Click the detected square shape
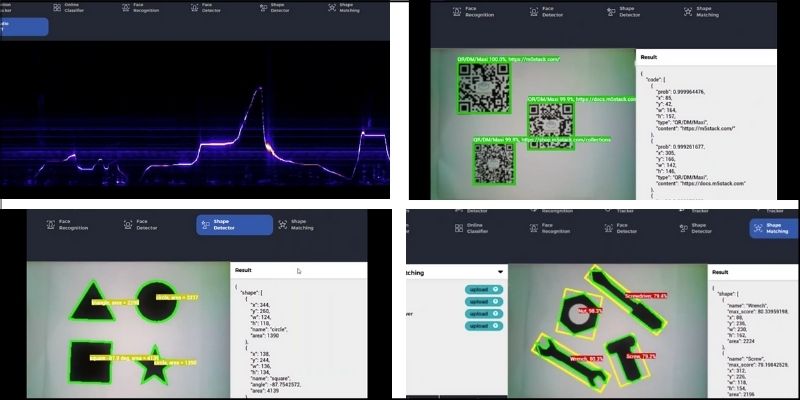800x400 pixels. point(90,362)
